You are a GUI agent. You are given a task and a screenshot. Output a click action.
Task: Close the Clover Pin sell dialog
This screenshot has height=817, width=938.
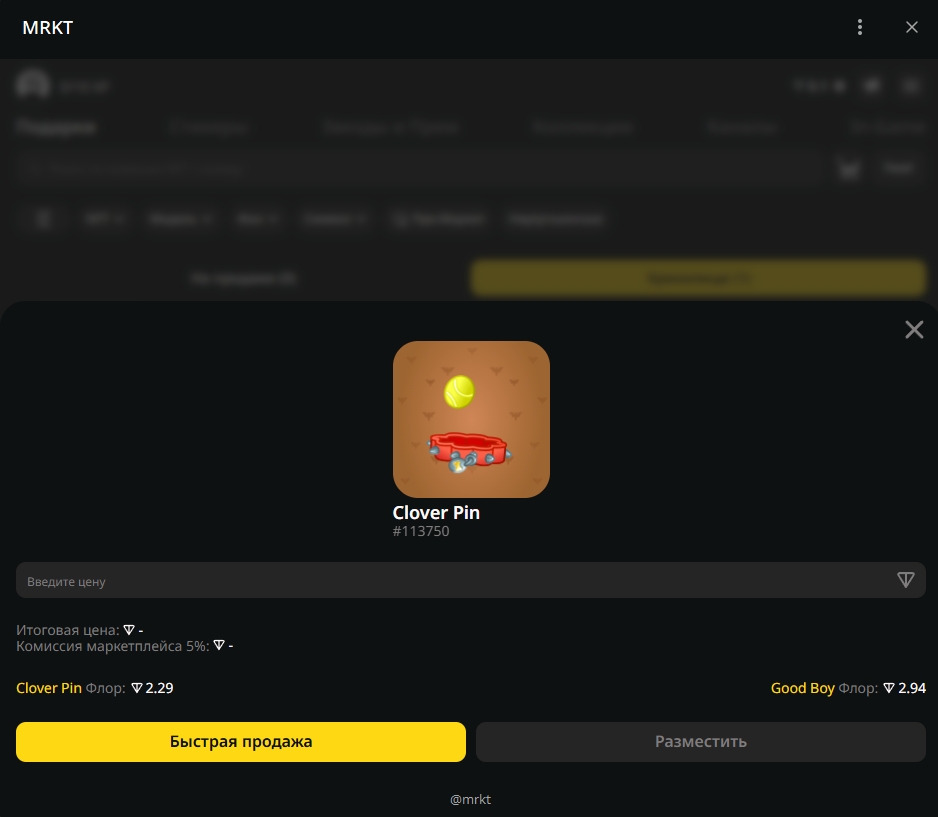coord(913,330)
